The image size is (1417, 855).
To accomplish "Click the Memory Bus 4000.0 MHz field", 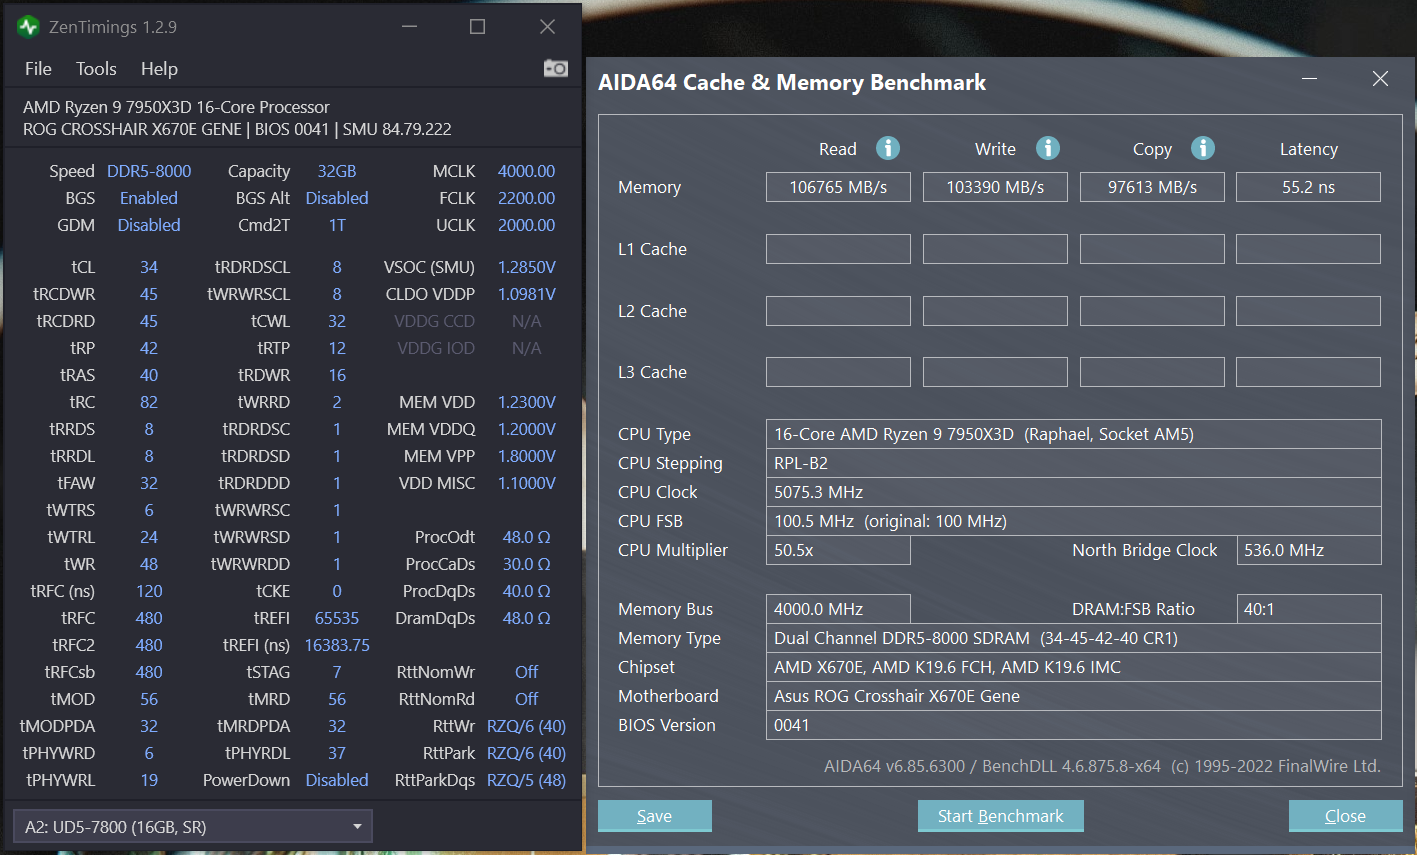I will 838,609.
